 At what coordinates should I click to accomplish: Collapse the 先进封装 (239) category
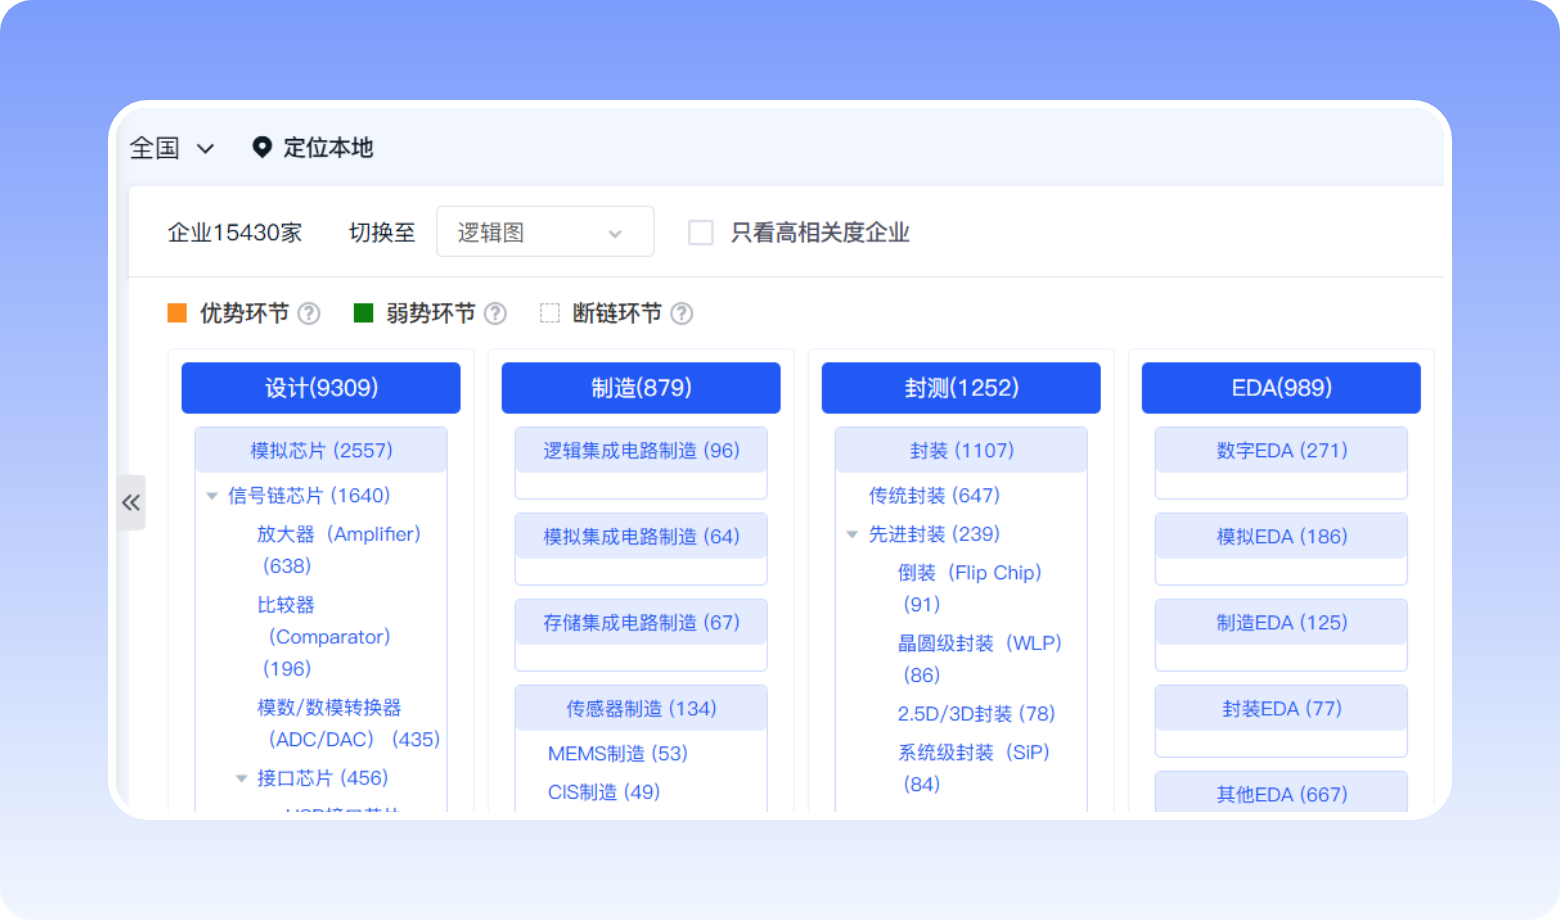(853, 534)
